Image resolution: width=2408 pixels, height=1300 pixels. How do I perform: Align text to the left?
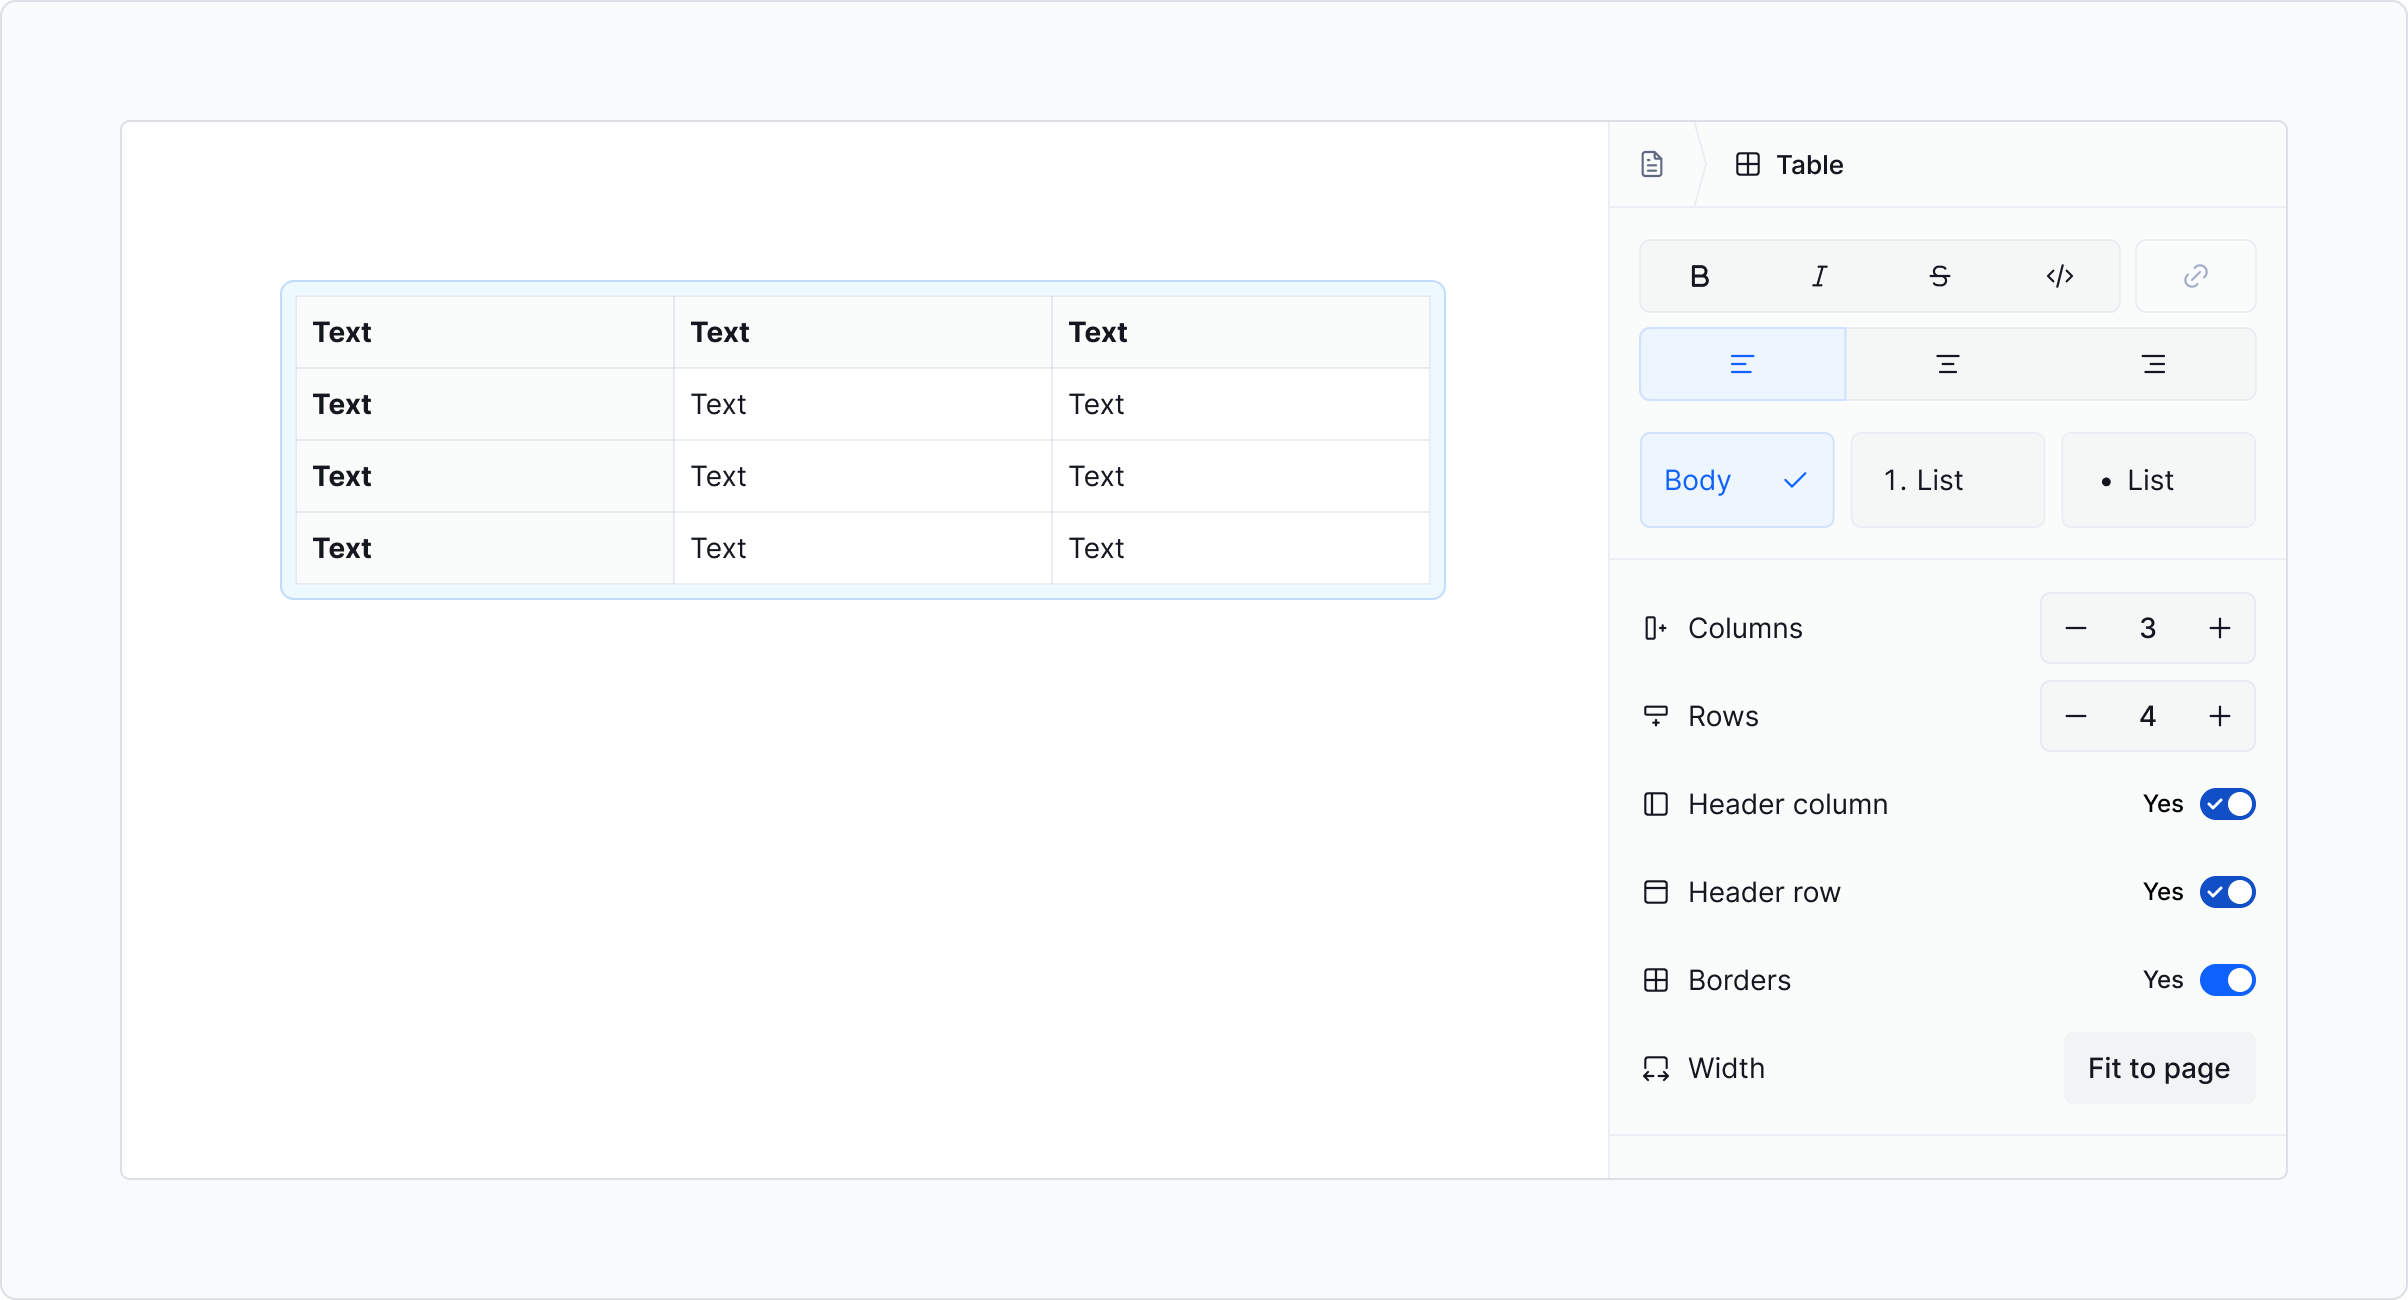click(1742, 364)
